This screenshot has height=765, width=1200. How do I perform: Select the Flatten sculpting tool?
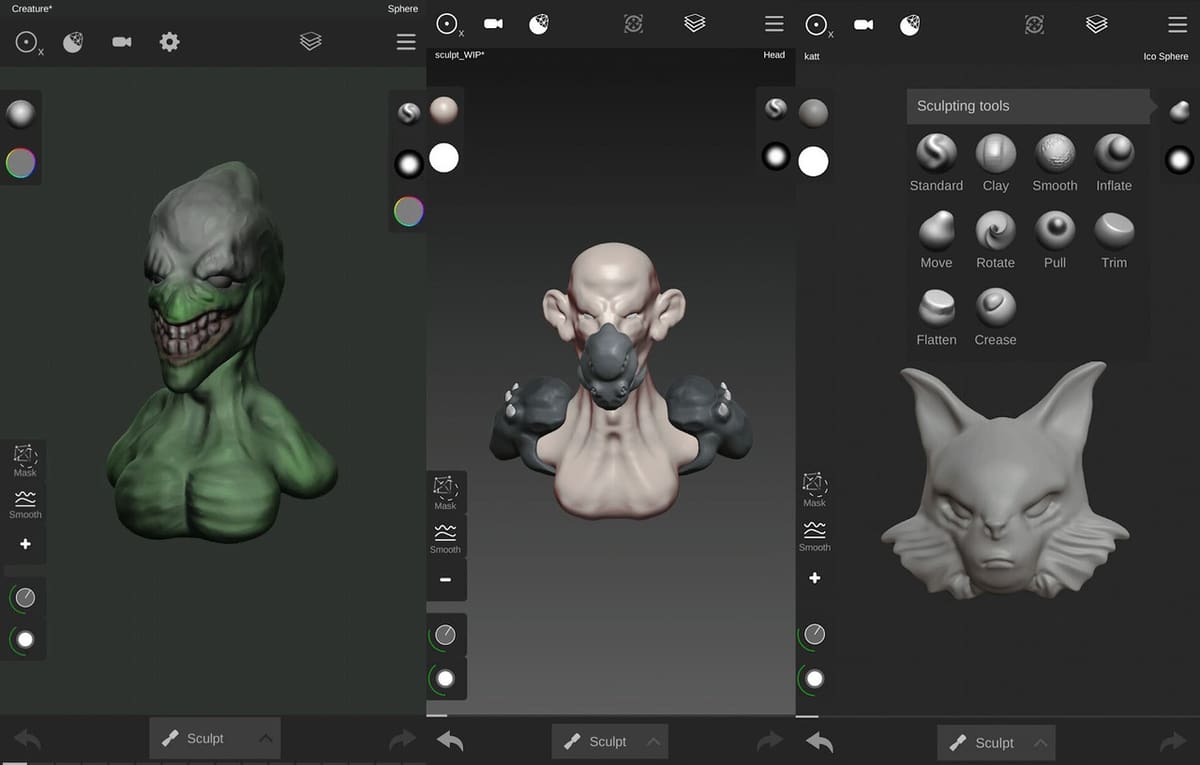(936, 317)
